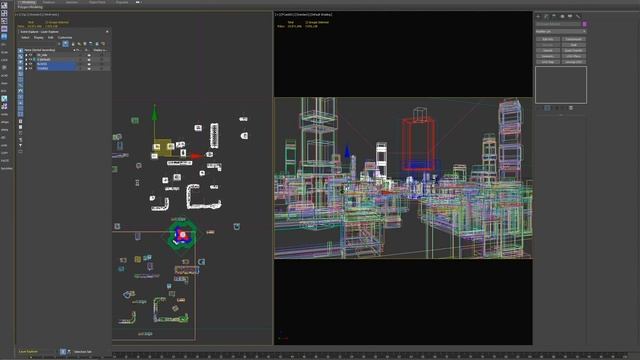This screenshot has width=640, height=360.
Task: Open Wireframe shading menu in Top viewport
Action: pyautogui.click(x=51, y=14)
